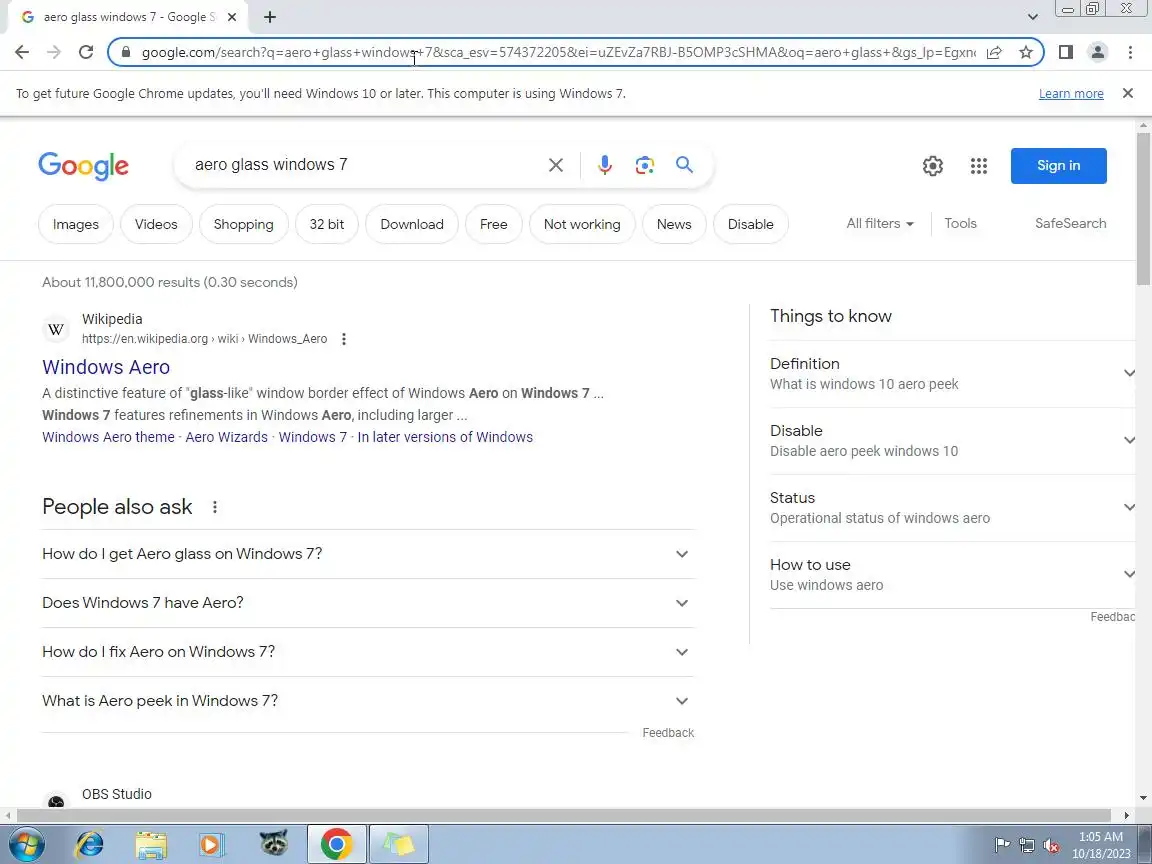Open In later versions of Windows sitelink
The width and height of the screenshot is (1152, 864).
pos(445,437)
